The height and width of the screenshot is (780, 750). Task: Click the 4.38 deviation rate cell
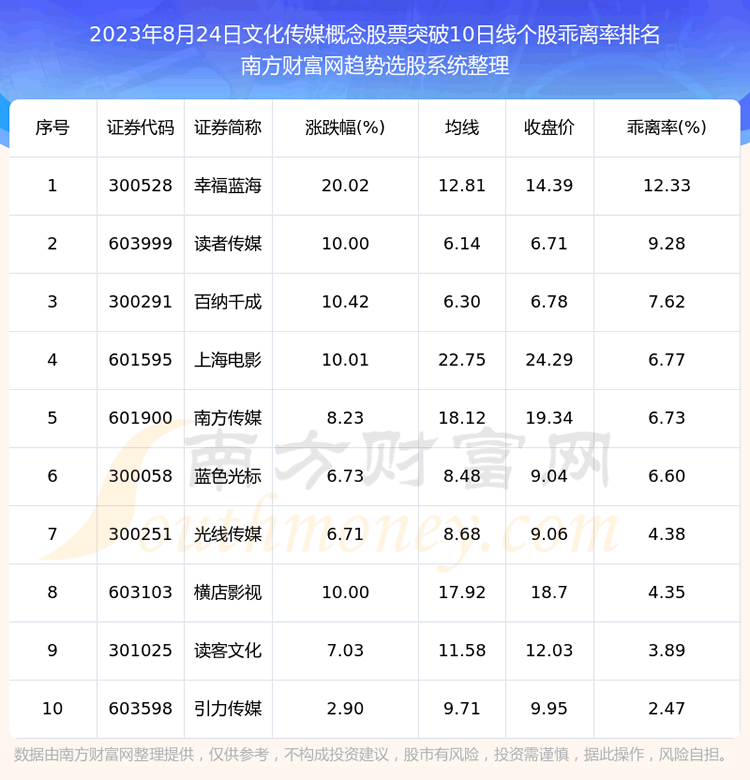666,534
